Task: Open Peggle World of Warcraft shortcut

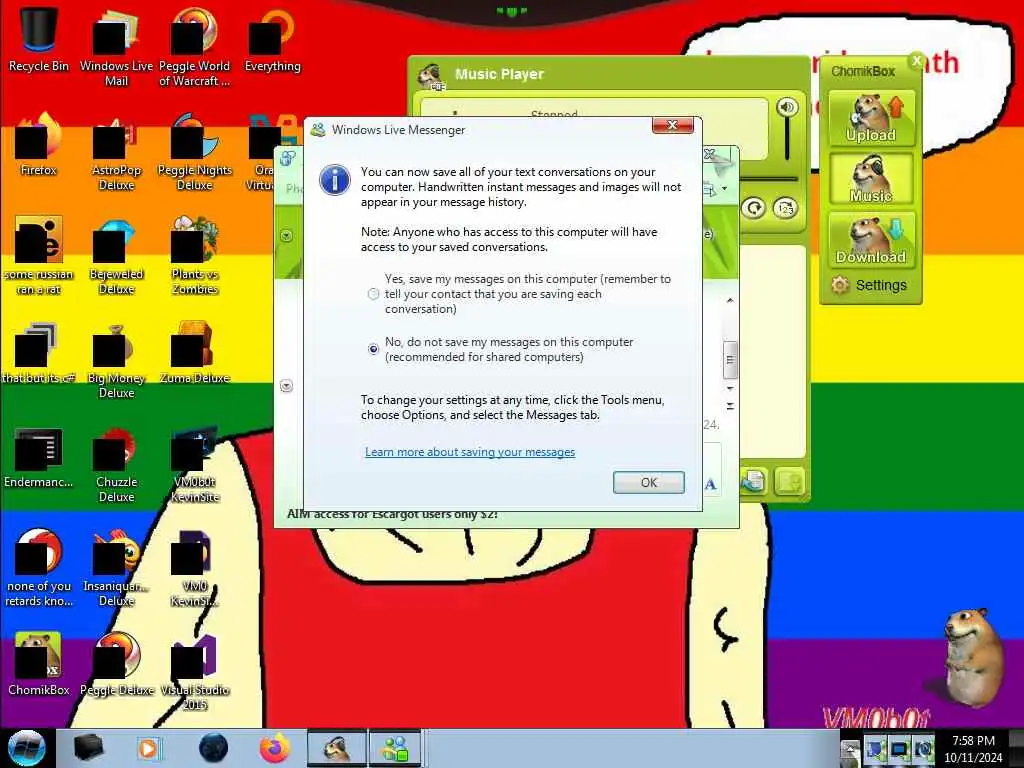Action: coord(194,46)
